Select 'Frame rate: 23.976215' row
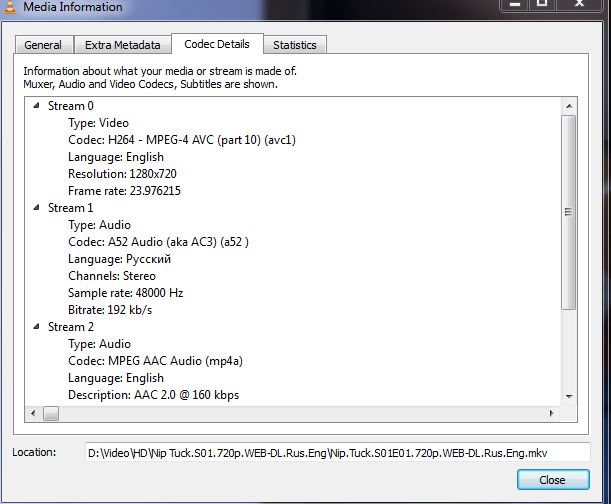The image size is (611, 504). point(124,191)
